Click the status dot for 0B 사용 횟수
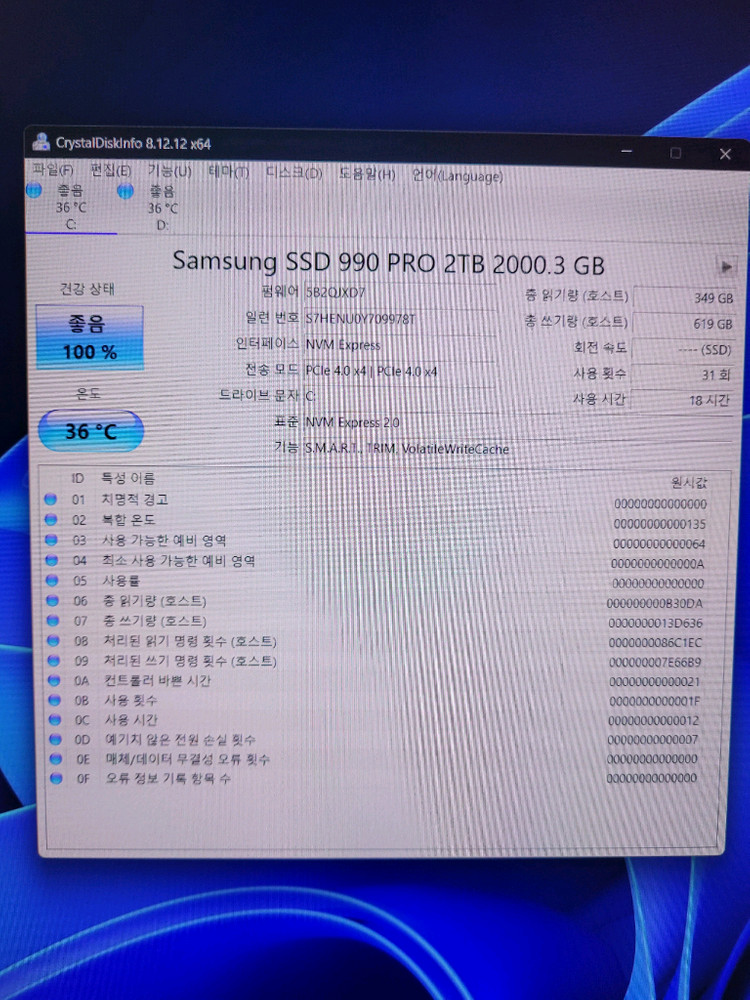The image size is (750, 1000). tap(55, 700)
